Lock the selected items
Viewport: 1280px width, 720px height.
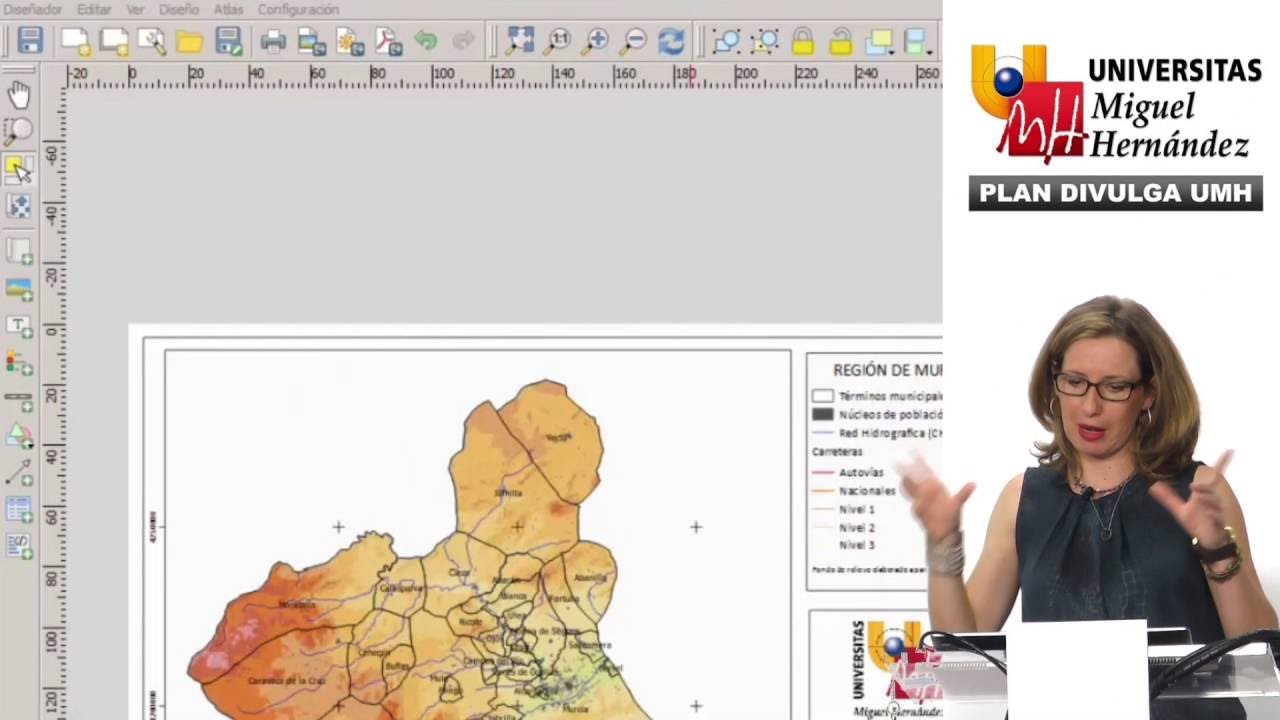pyautogui.click(x=803, y=41)
